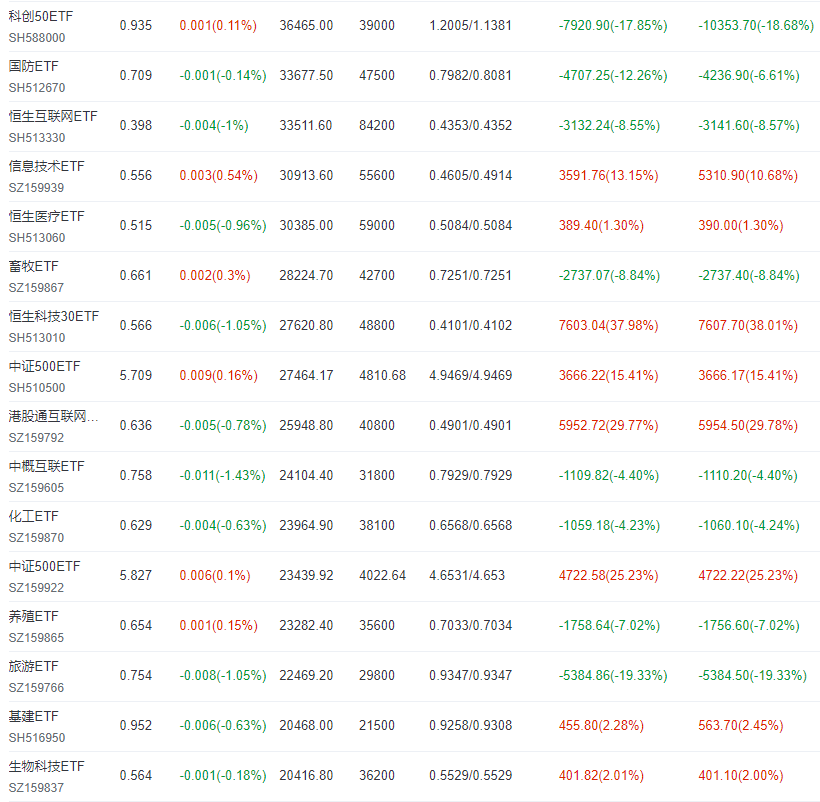Click holdings value 84200
This screenshot has height=802, width=820.
[377, 125]
